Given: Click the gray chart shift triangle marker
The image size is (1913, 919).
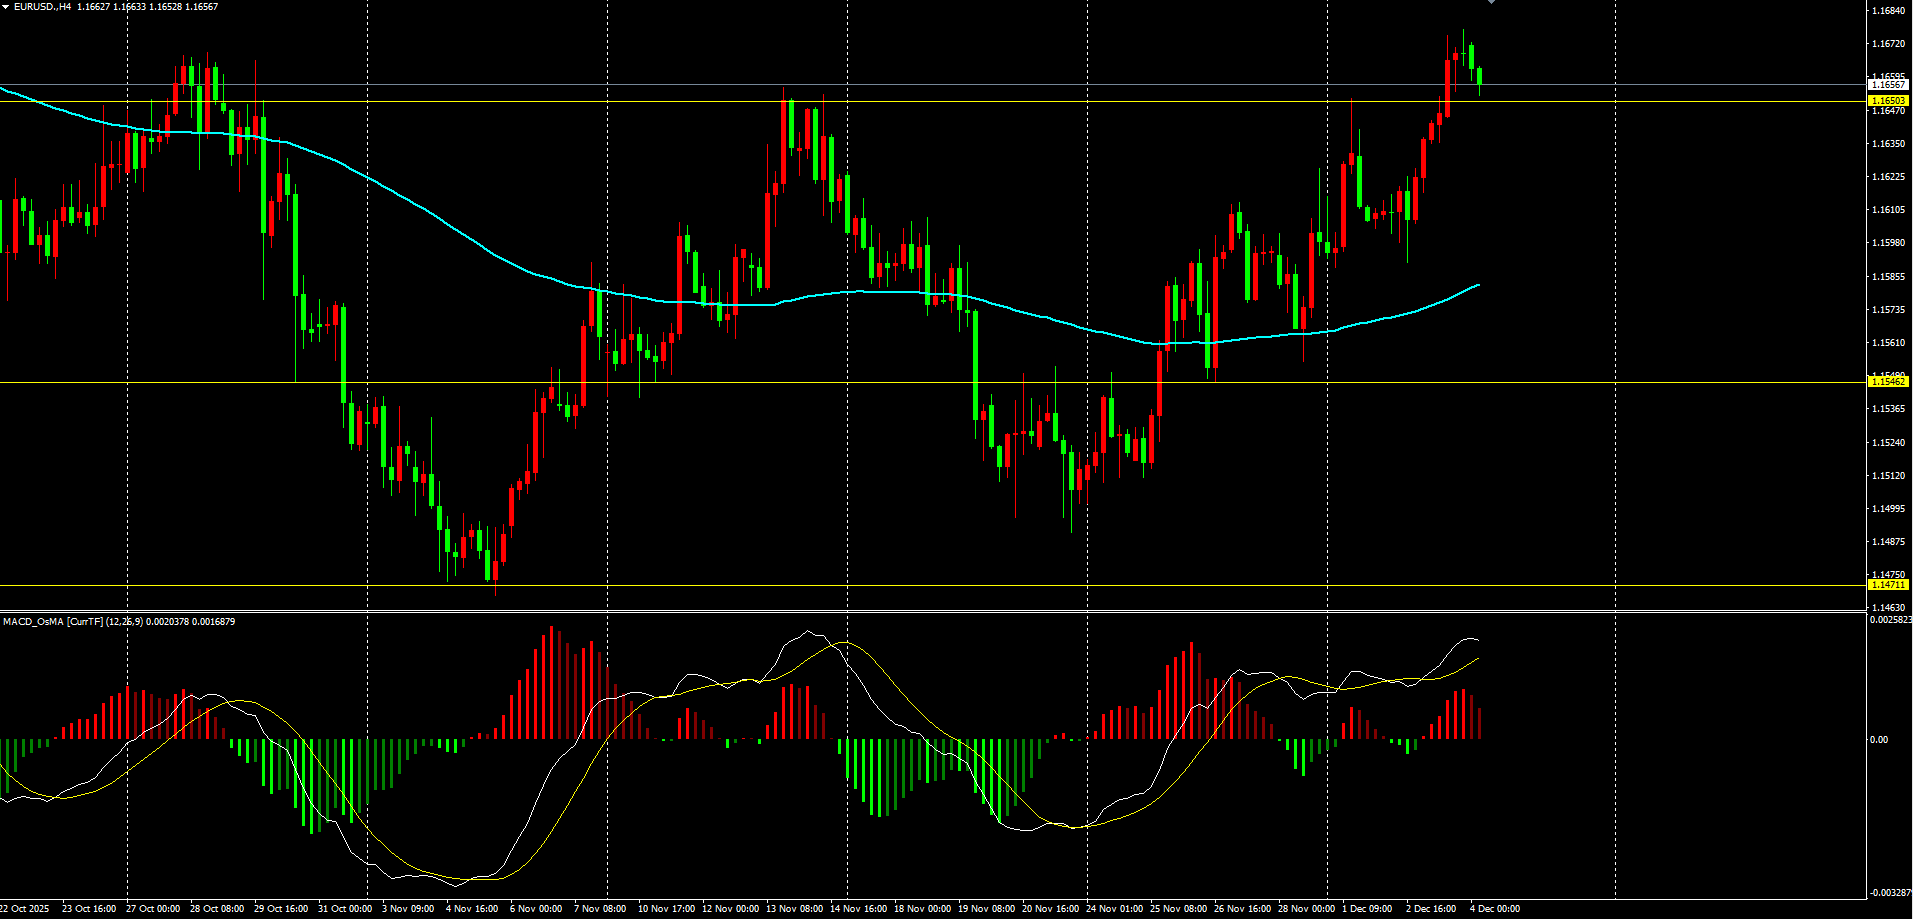Looking at the screenshot, I should [x=1491, y=2].
